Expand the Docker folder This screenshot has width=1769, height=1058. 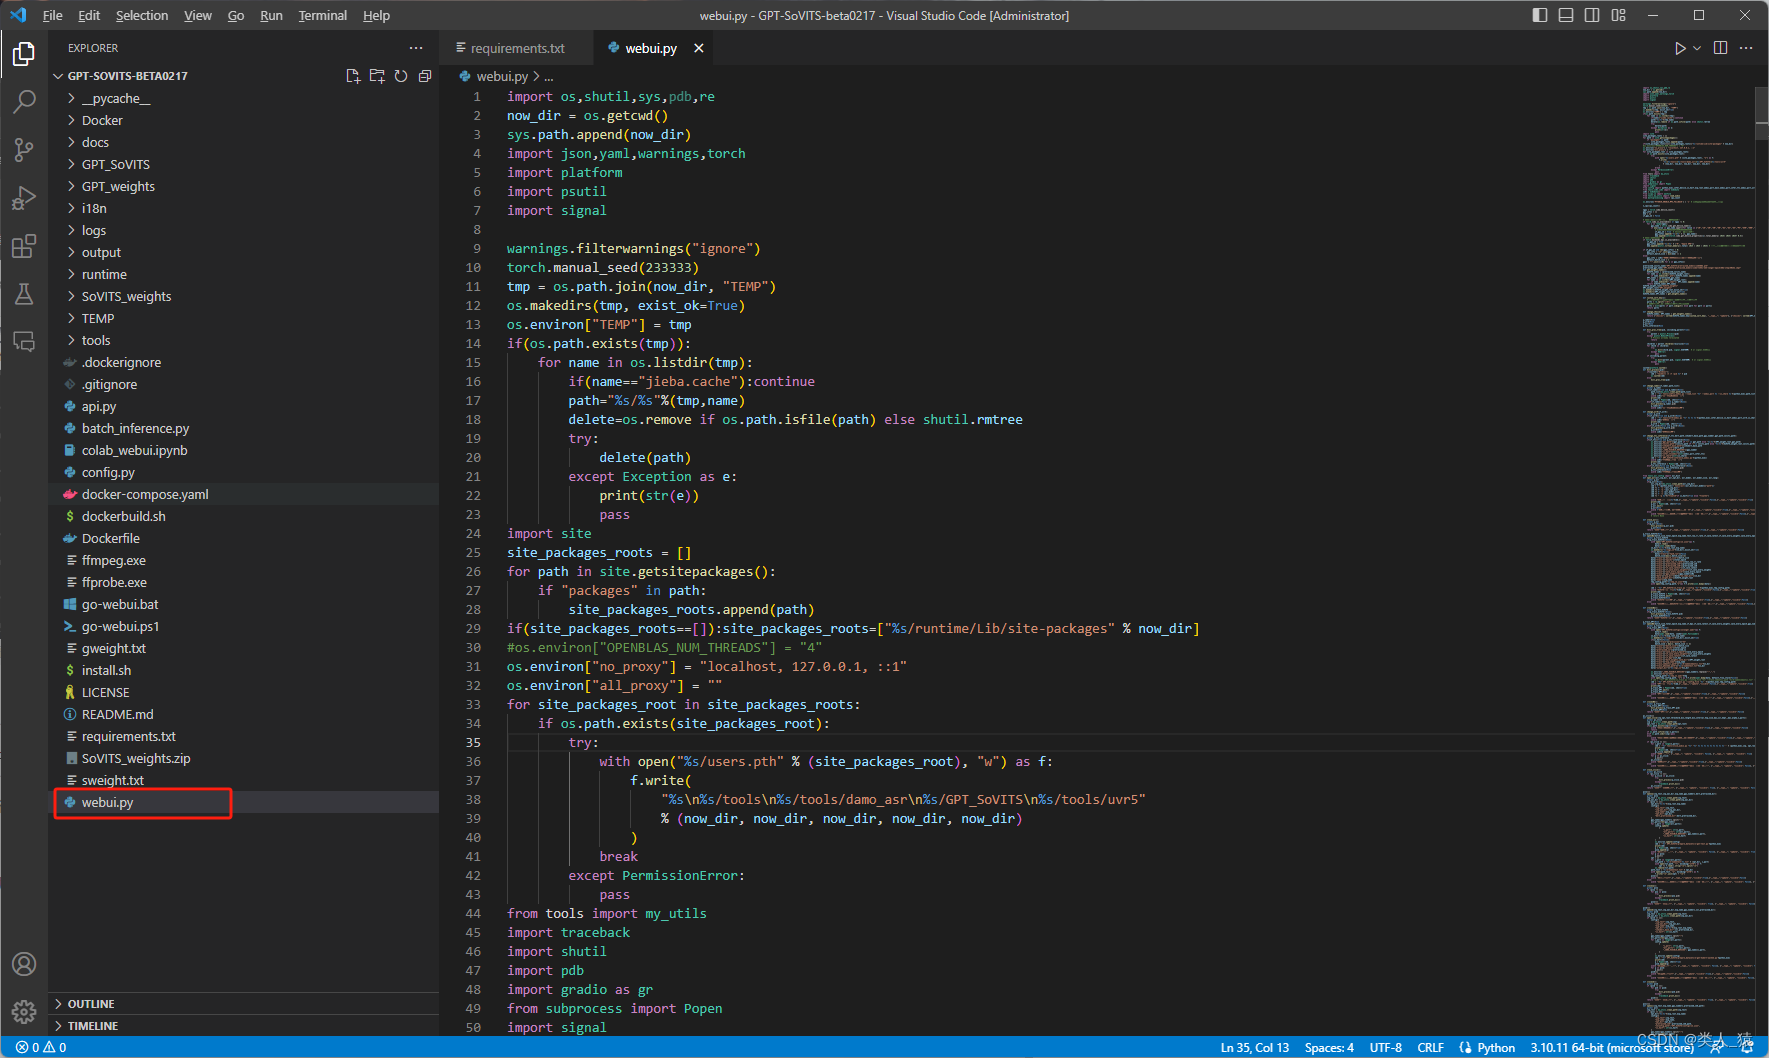pos(244,120)
